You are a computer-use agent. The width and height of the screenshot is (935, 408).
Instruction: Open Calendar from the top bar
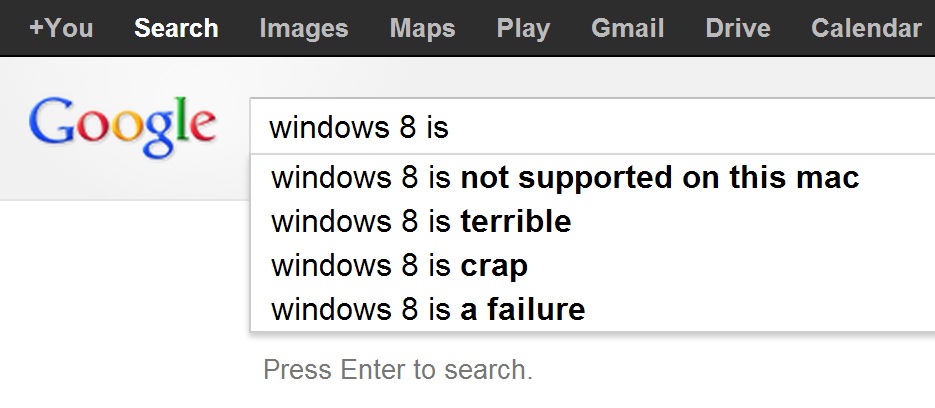point(866,28)
